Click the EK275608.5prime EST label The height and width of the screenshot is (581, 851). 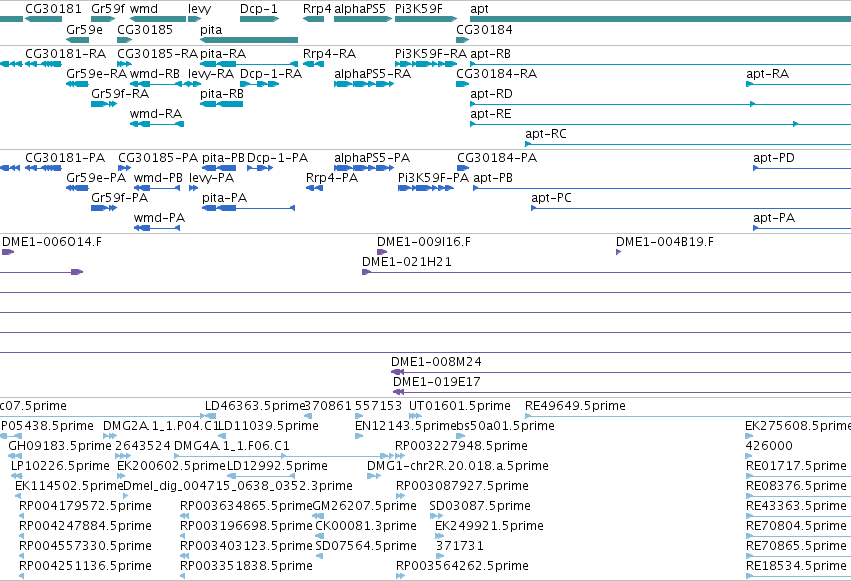coord(798,426)
